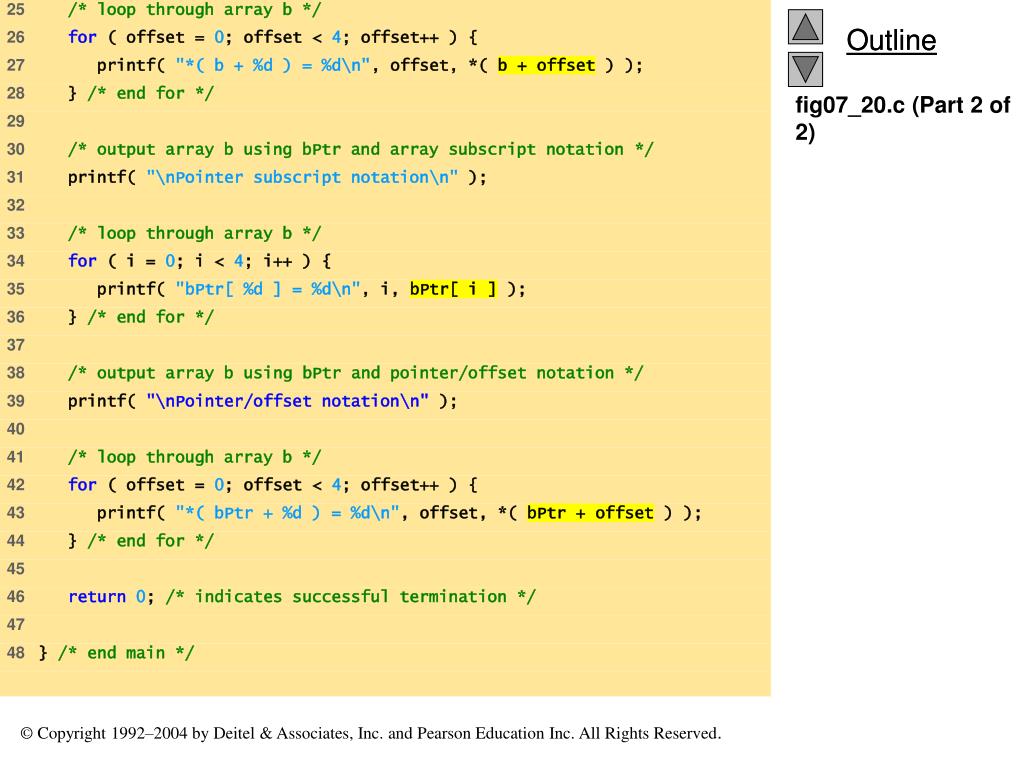
Task: Click line number 25
Action: tap(16, 9)
